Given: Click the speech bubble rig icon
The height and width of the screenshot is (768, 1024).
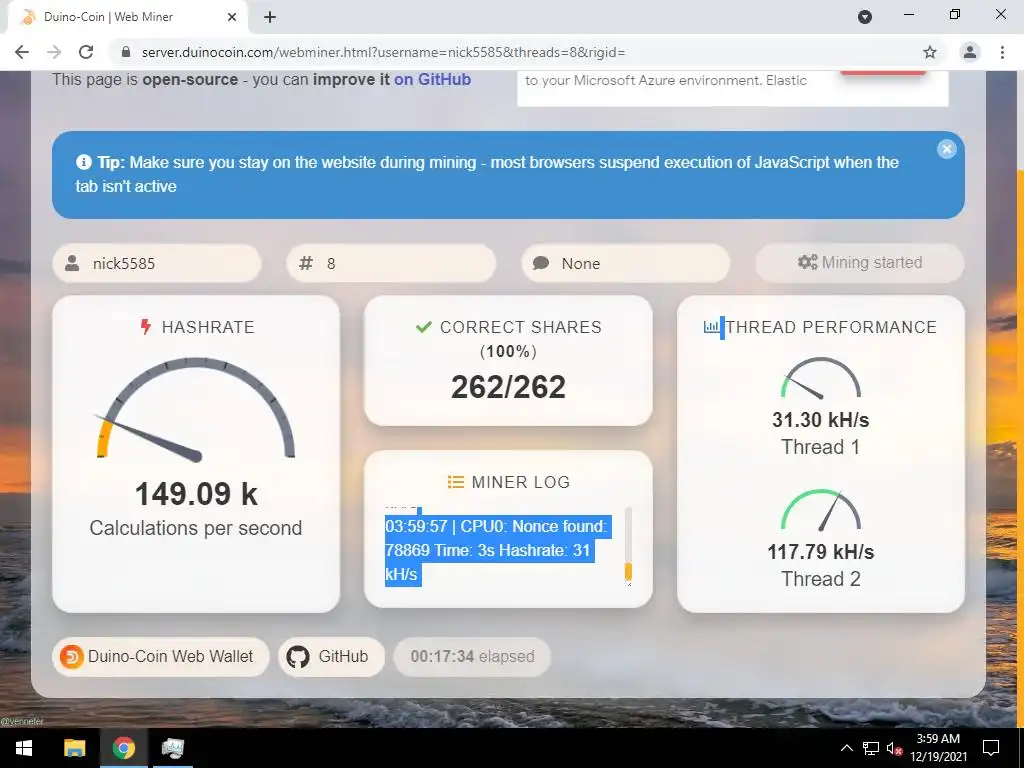Looking at the screenshot, I should [x=541, y=263].
